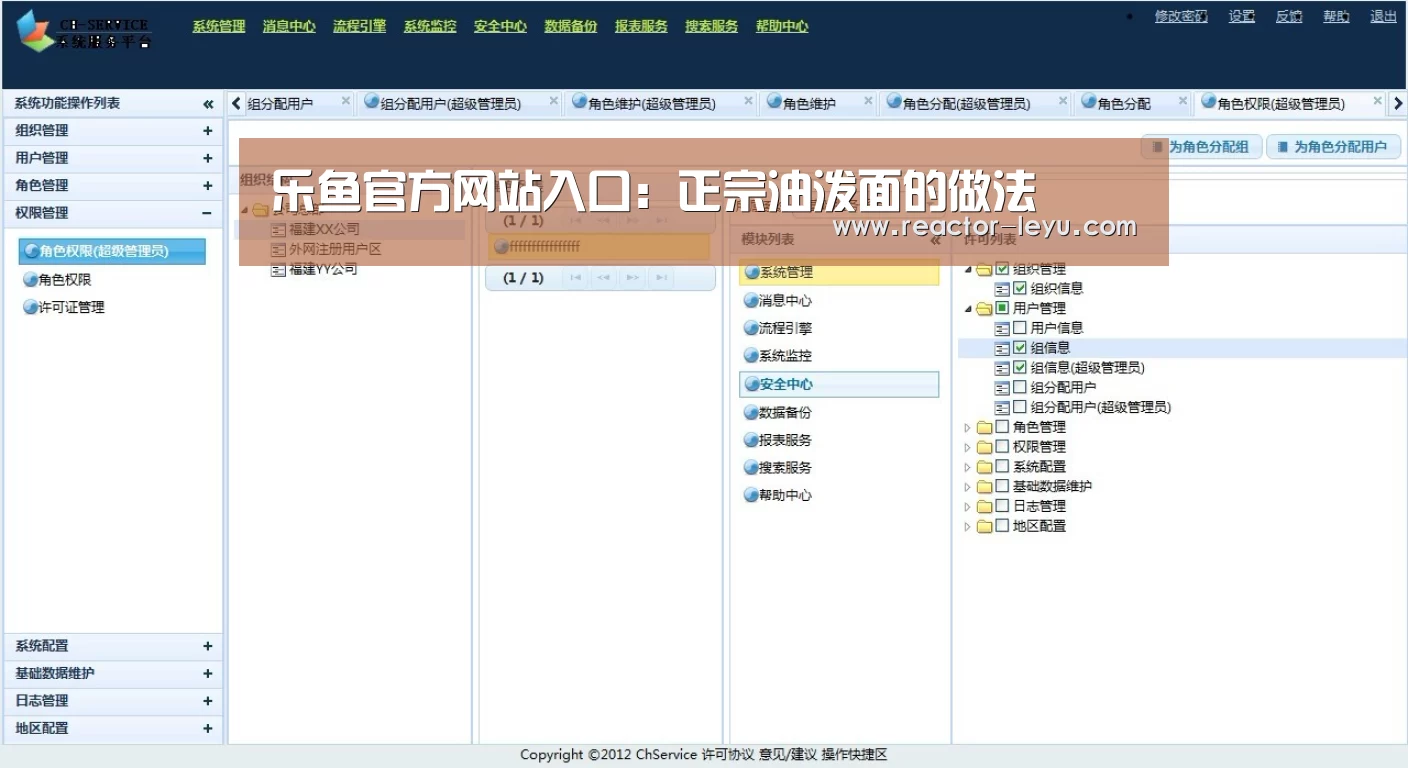This screenshot has width=1408, height=768.
Task: Check the 权限管理 checkbox in tree
Action: 1002,446
